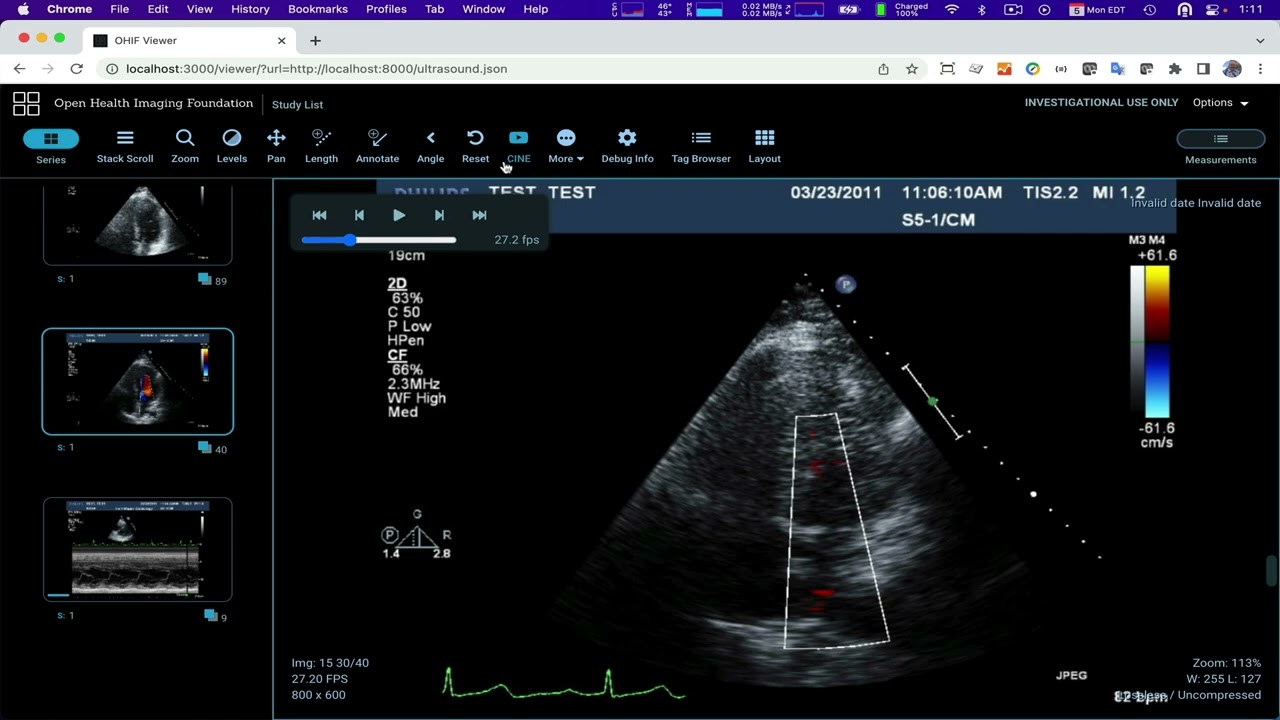This screenshot has height=720, width=1280.
Task: Skip to last cine frame
Action: tap(479, 215)
